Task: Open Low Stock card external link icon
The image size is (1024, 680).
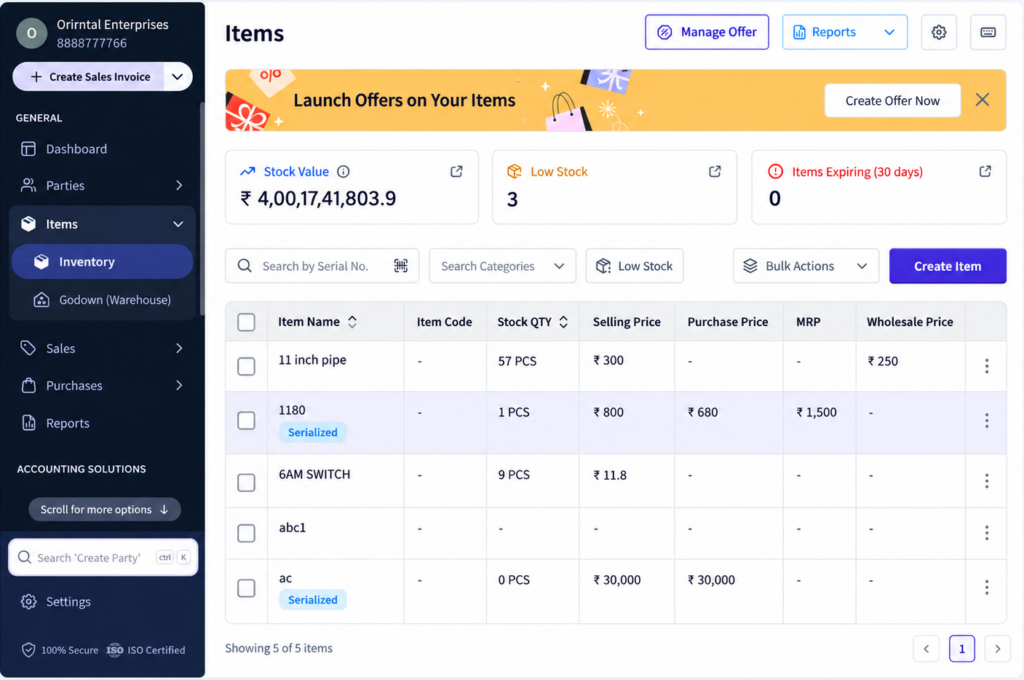Action: 714,171
